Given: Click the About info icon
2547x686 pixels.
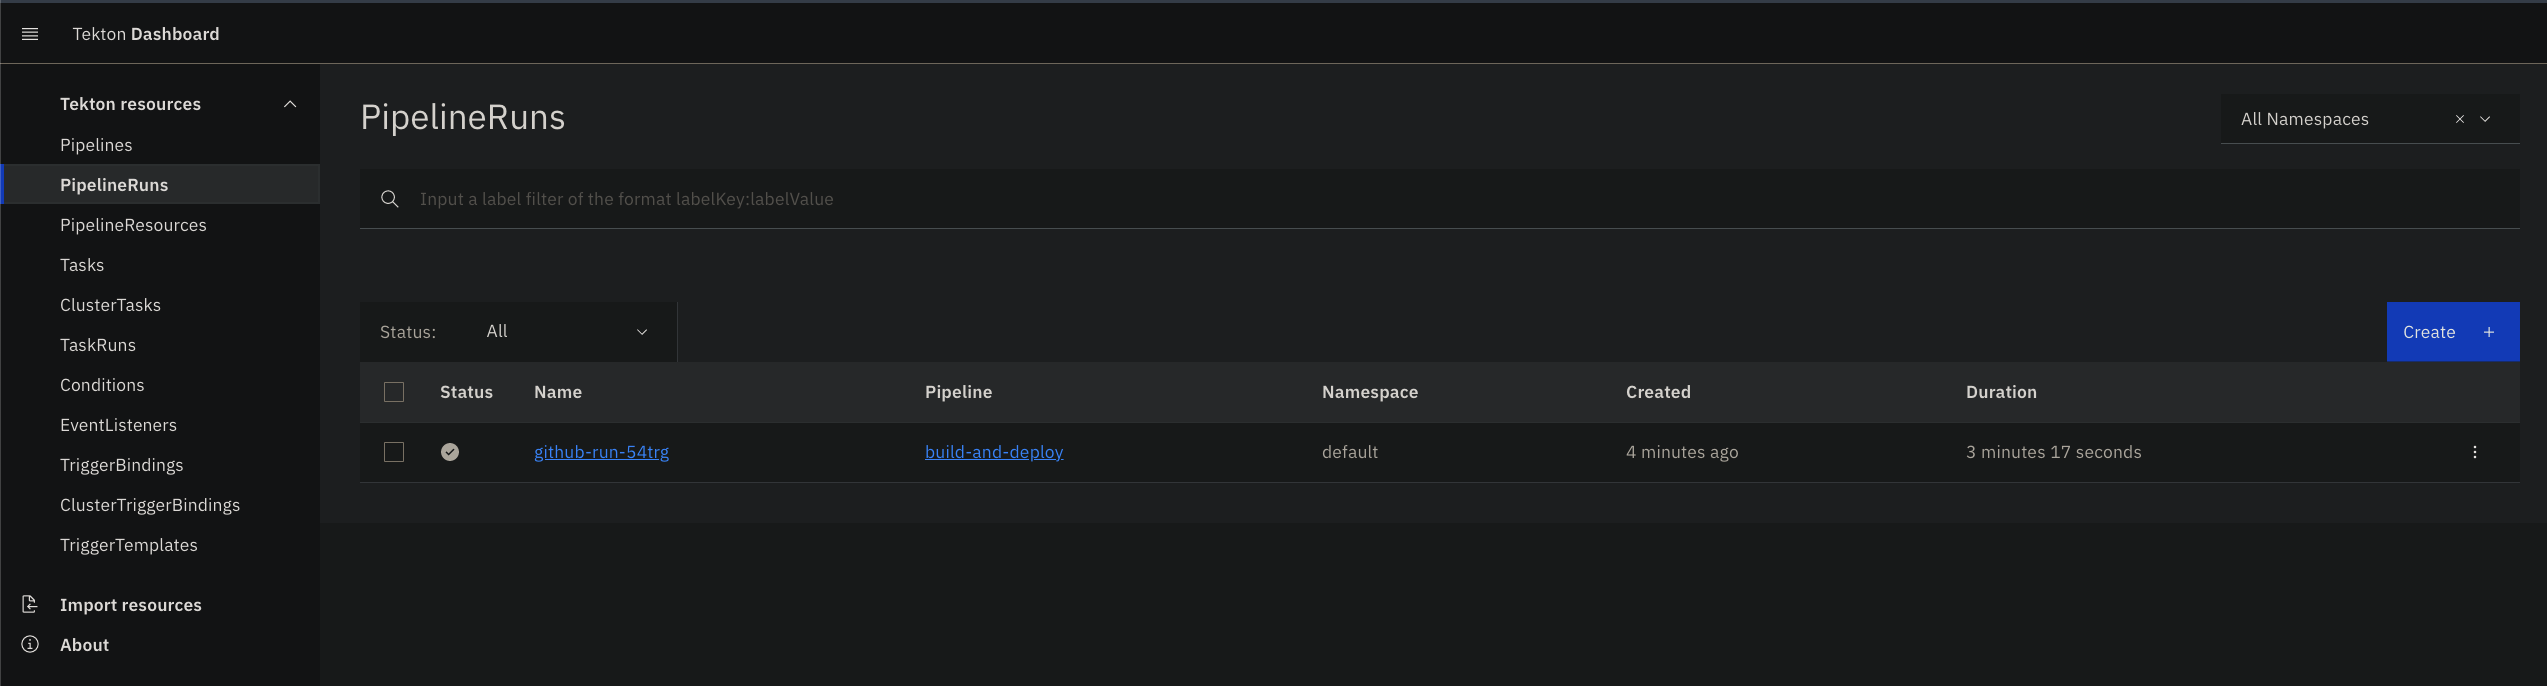Looking at the screenshot, I should [x=30, y=644].
